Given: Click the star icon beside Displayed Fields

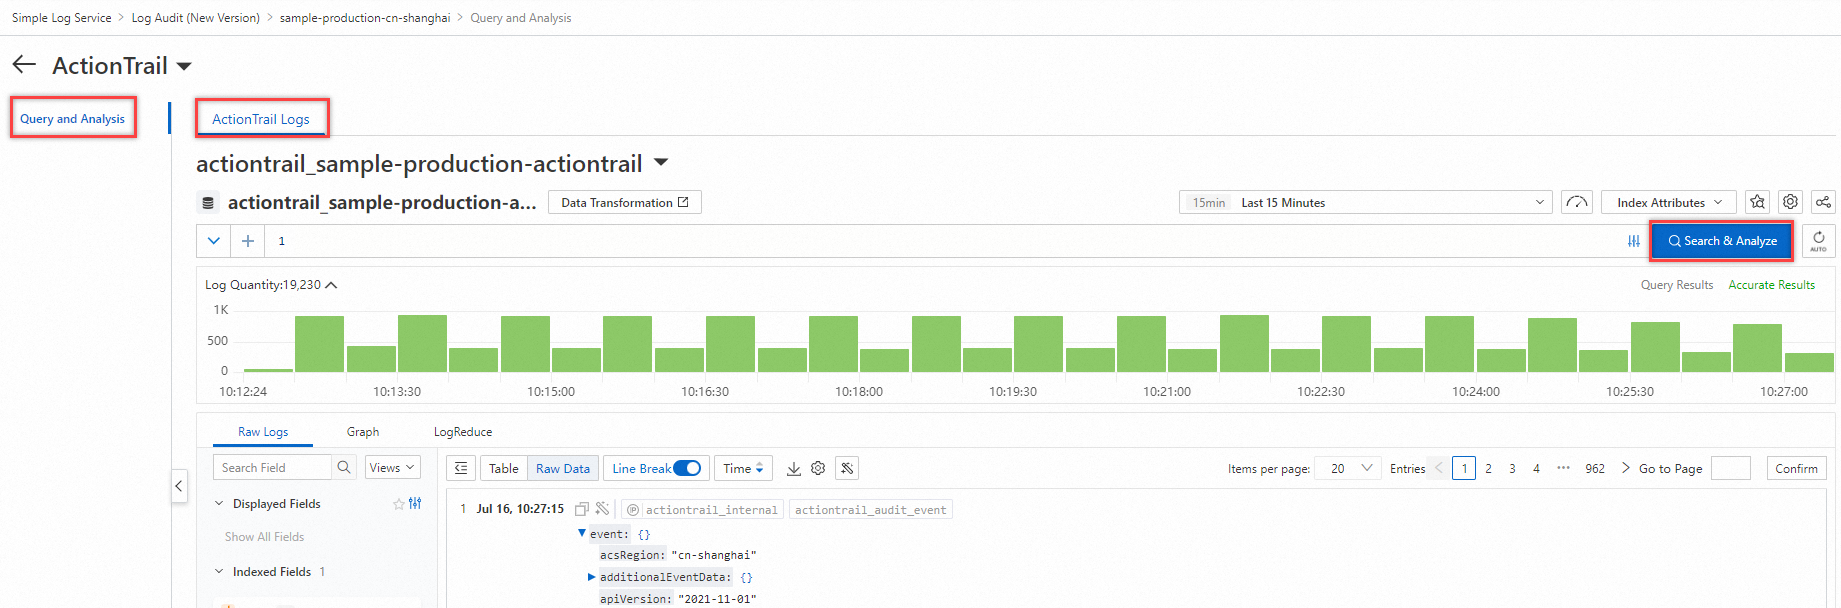Looking at the screenshot, I should point(399,504).
